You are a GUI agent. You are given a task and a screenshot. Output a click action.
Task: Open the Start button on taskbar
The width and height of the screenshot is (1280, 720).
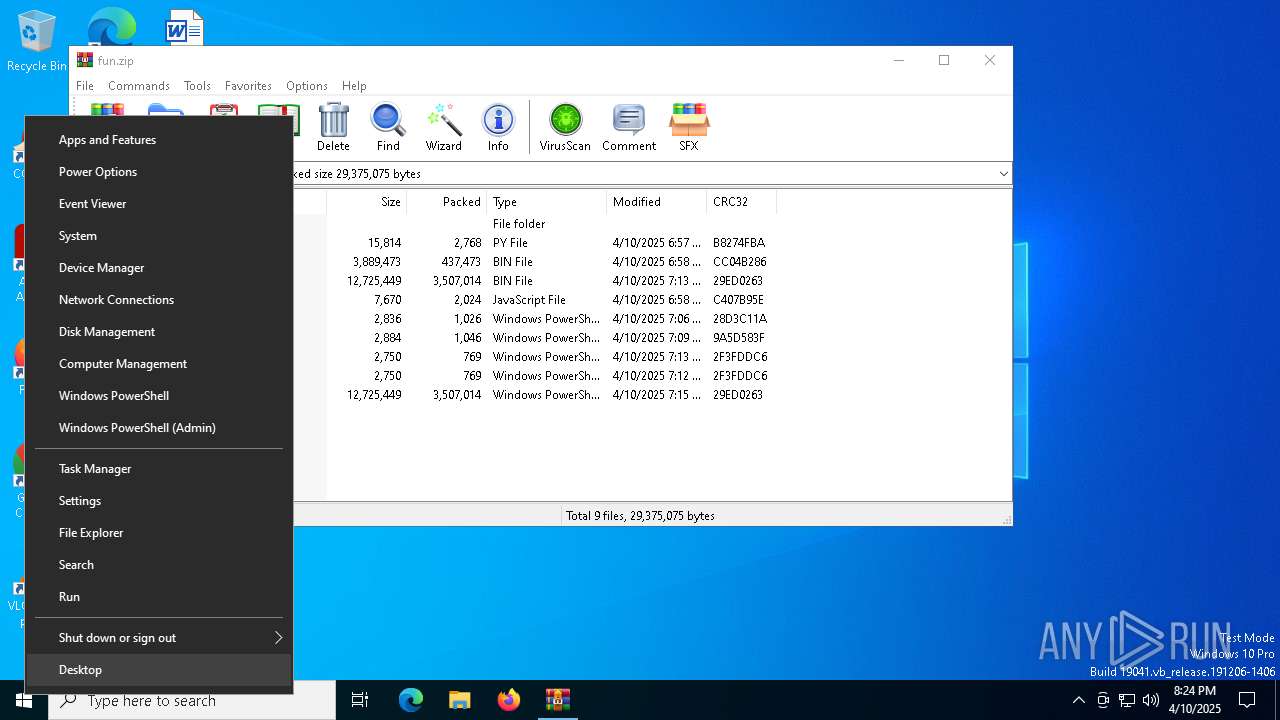click(24, 700)
